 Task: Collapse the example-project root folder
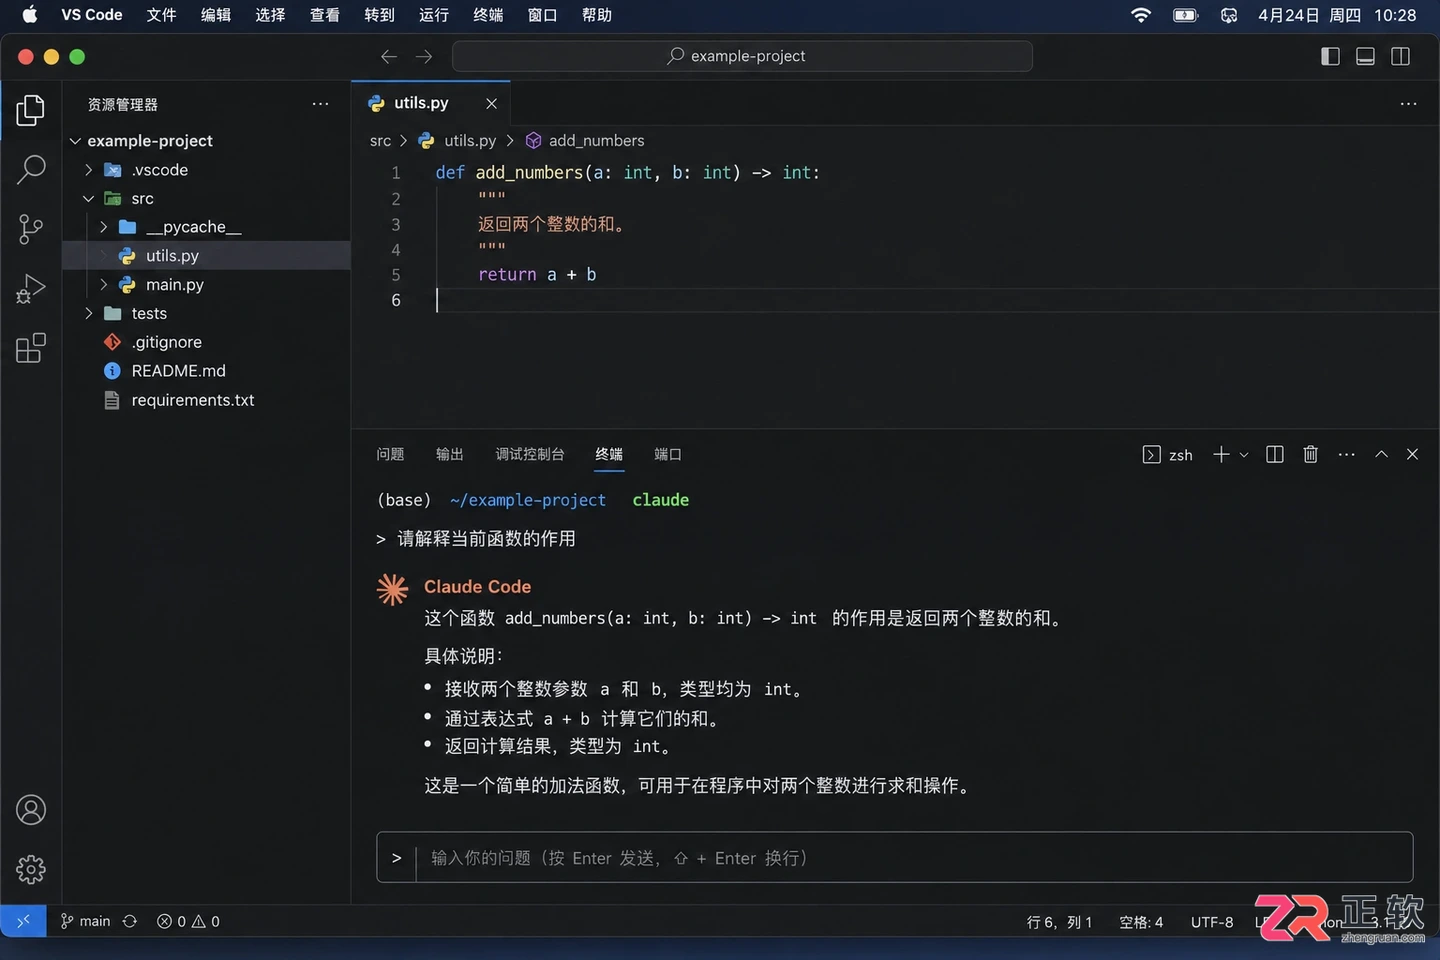(75, 141)
